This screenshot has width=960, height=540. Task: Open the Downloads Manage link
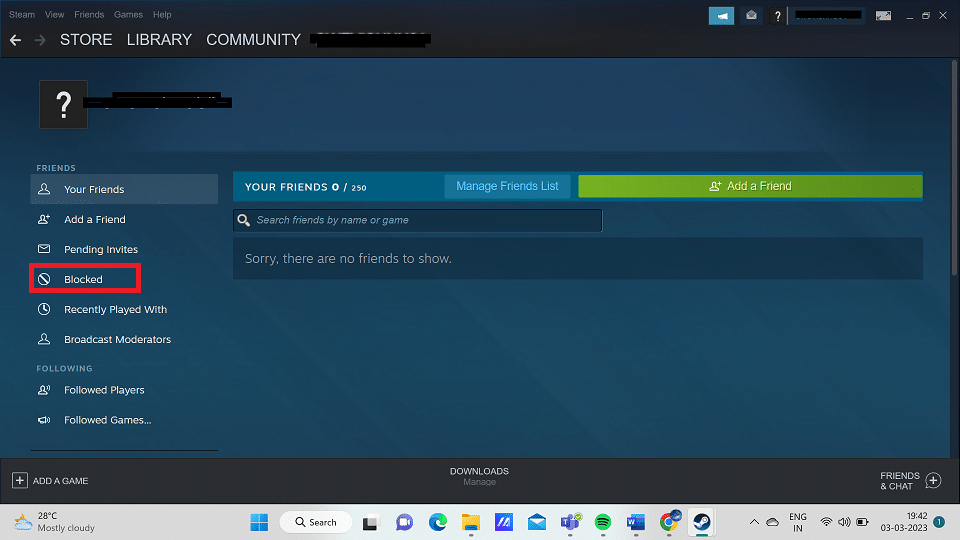(479, 482)
